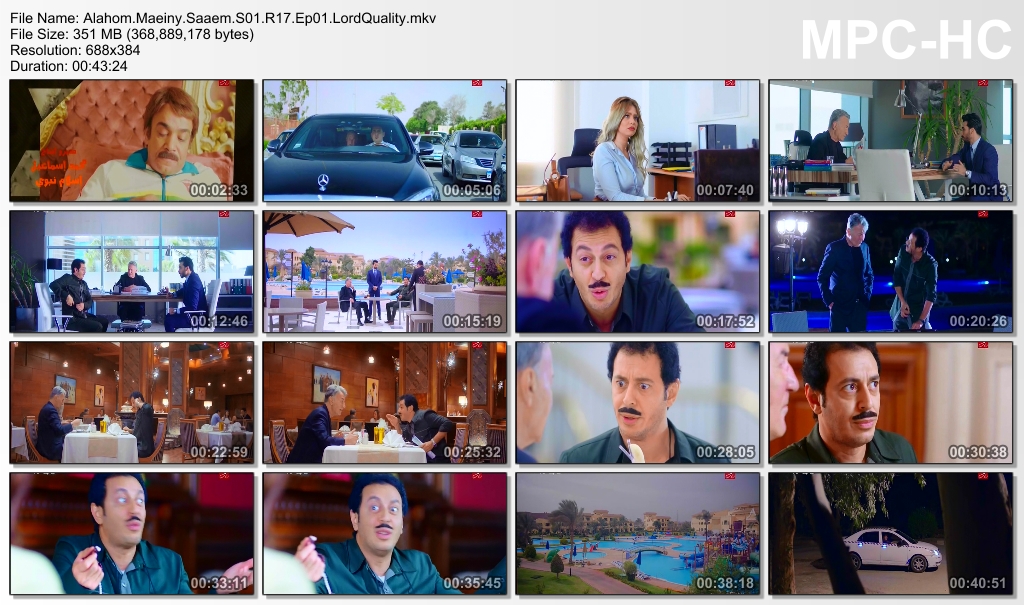
Task: Select the thumbnail at 00:35:45
Action: click(x=385, y=534)
